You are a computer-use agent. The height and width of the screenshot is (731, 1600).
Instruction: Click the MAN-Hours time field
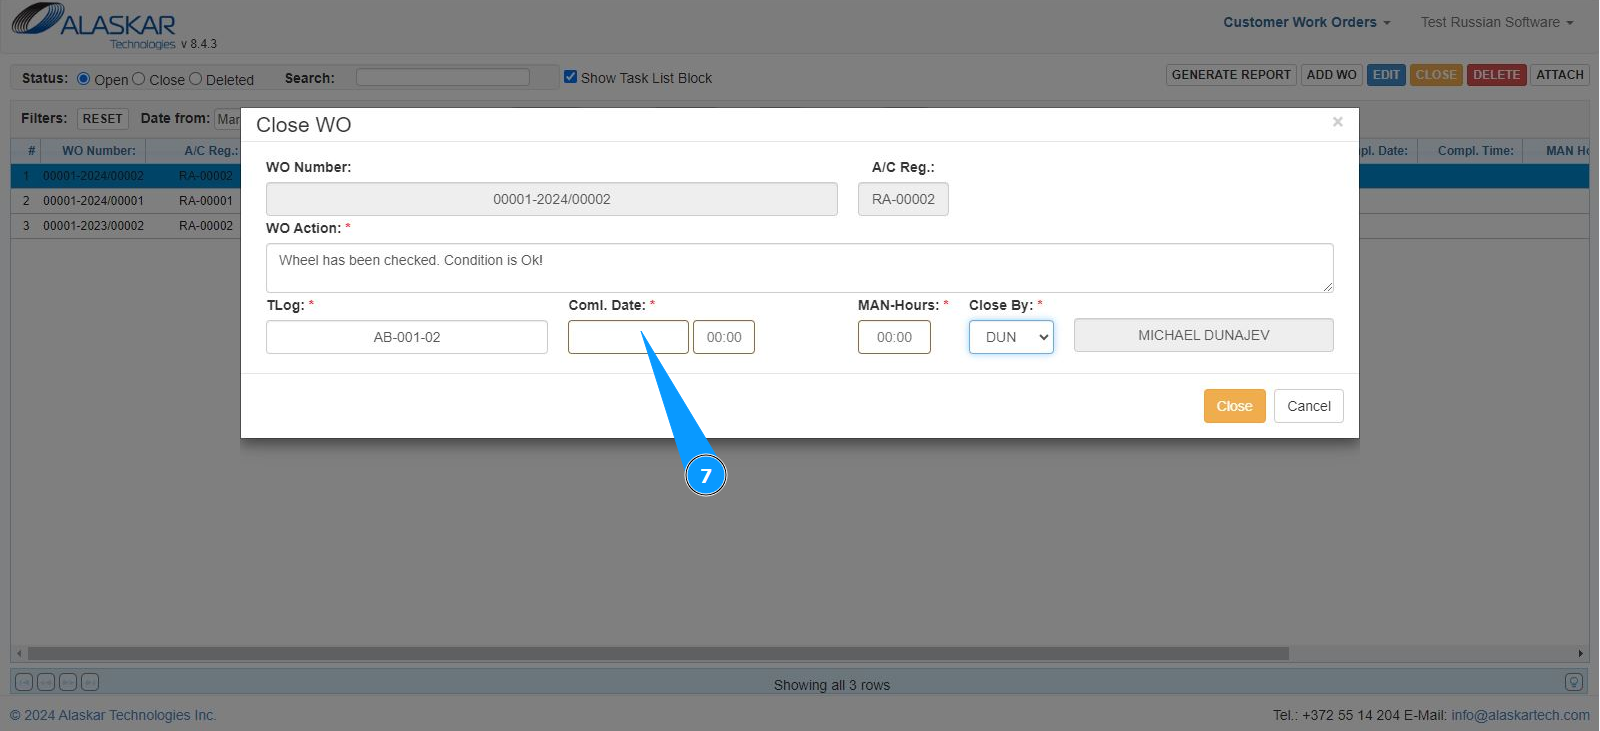(894, 337)
